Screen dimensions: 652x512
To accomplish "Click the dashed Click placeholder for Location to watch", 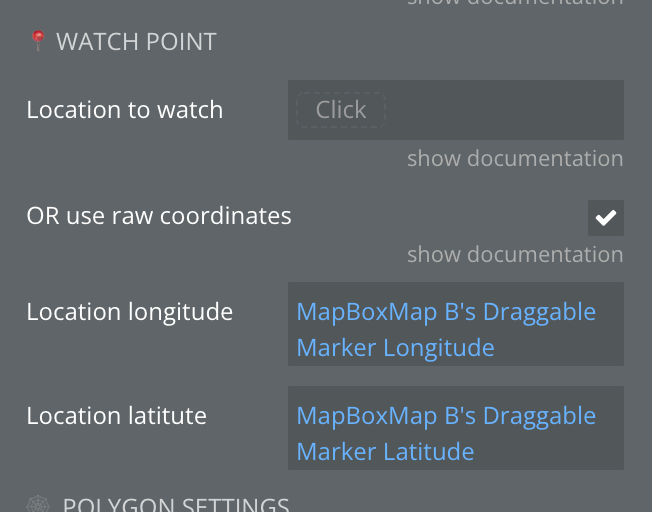I will point(341,110).
